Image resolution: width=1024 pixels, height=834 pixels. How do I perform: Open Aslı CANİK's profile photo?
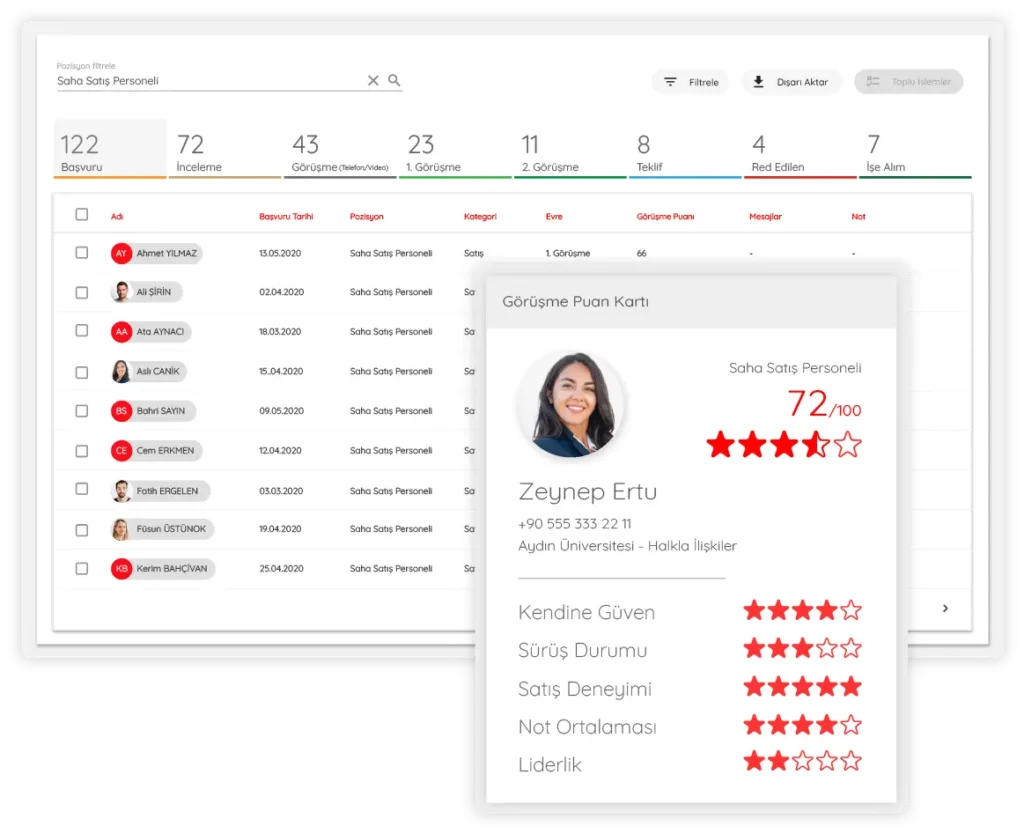(x=121, y=372)
